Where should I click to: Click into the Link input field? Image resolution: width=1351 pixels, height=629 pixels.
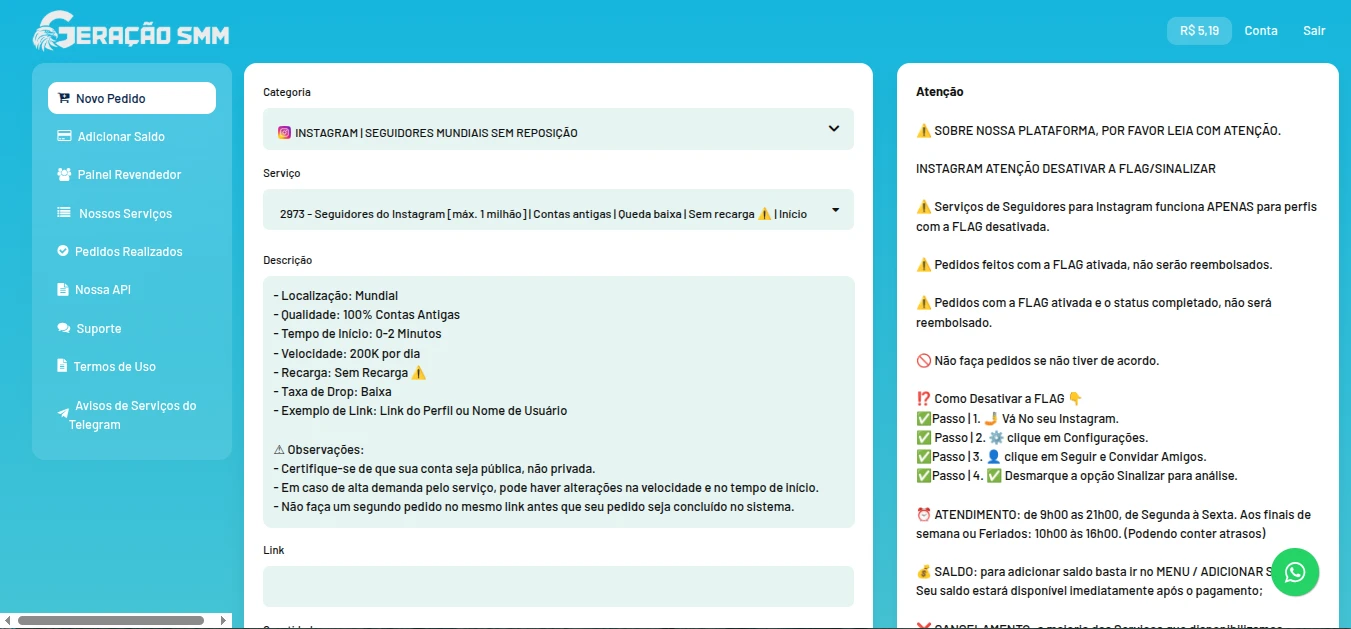pyautogui.click(x=558, y=586)
